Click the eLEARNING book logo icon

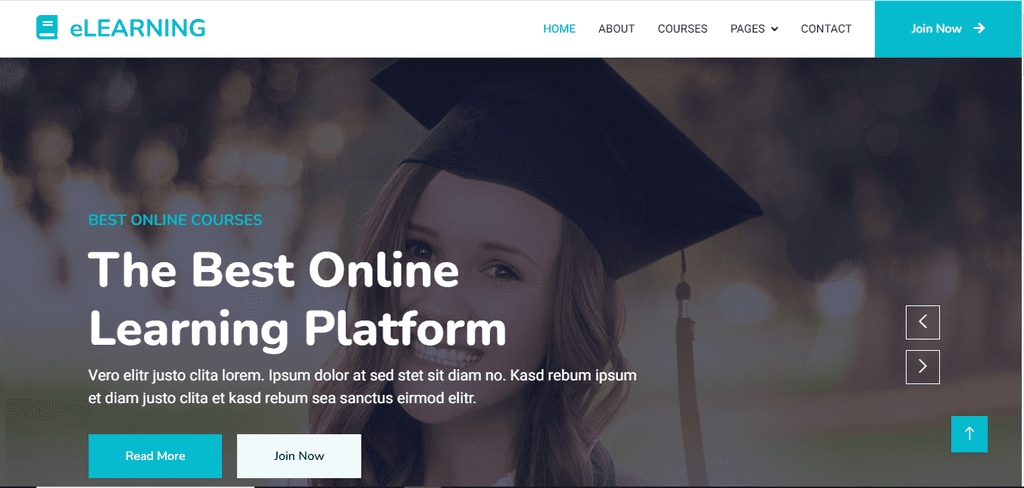[47, 27]
